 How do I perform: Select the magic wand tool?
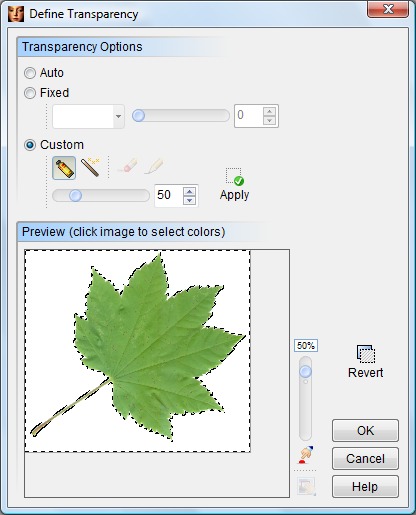(90, 167)
